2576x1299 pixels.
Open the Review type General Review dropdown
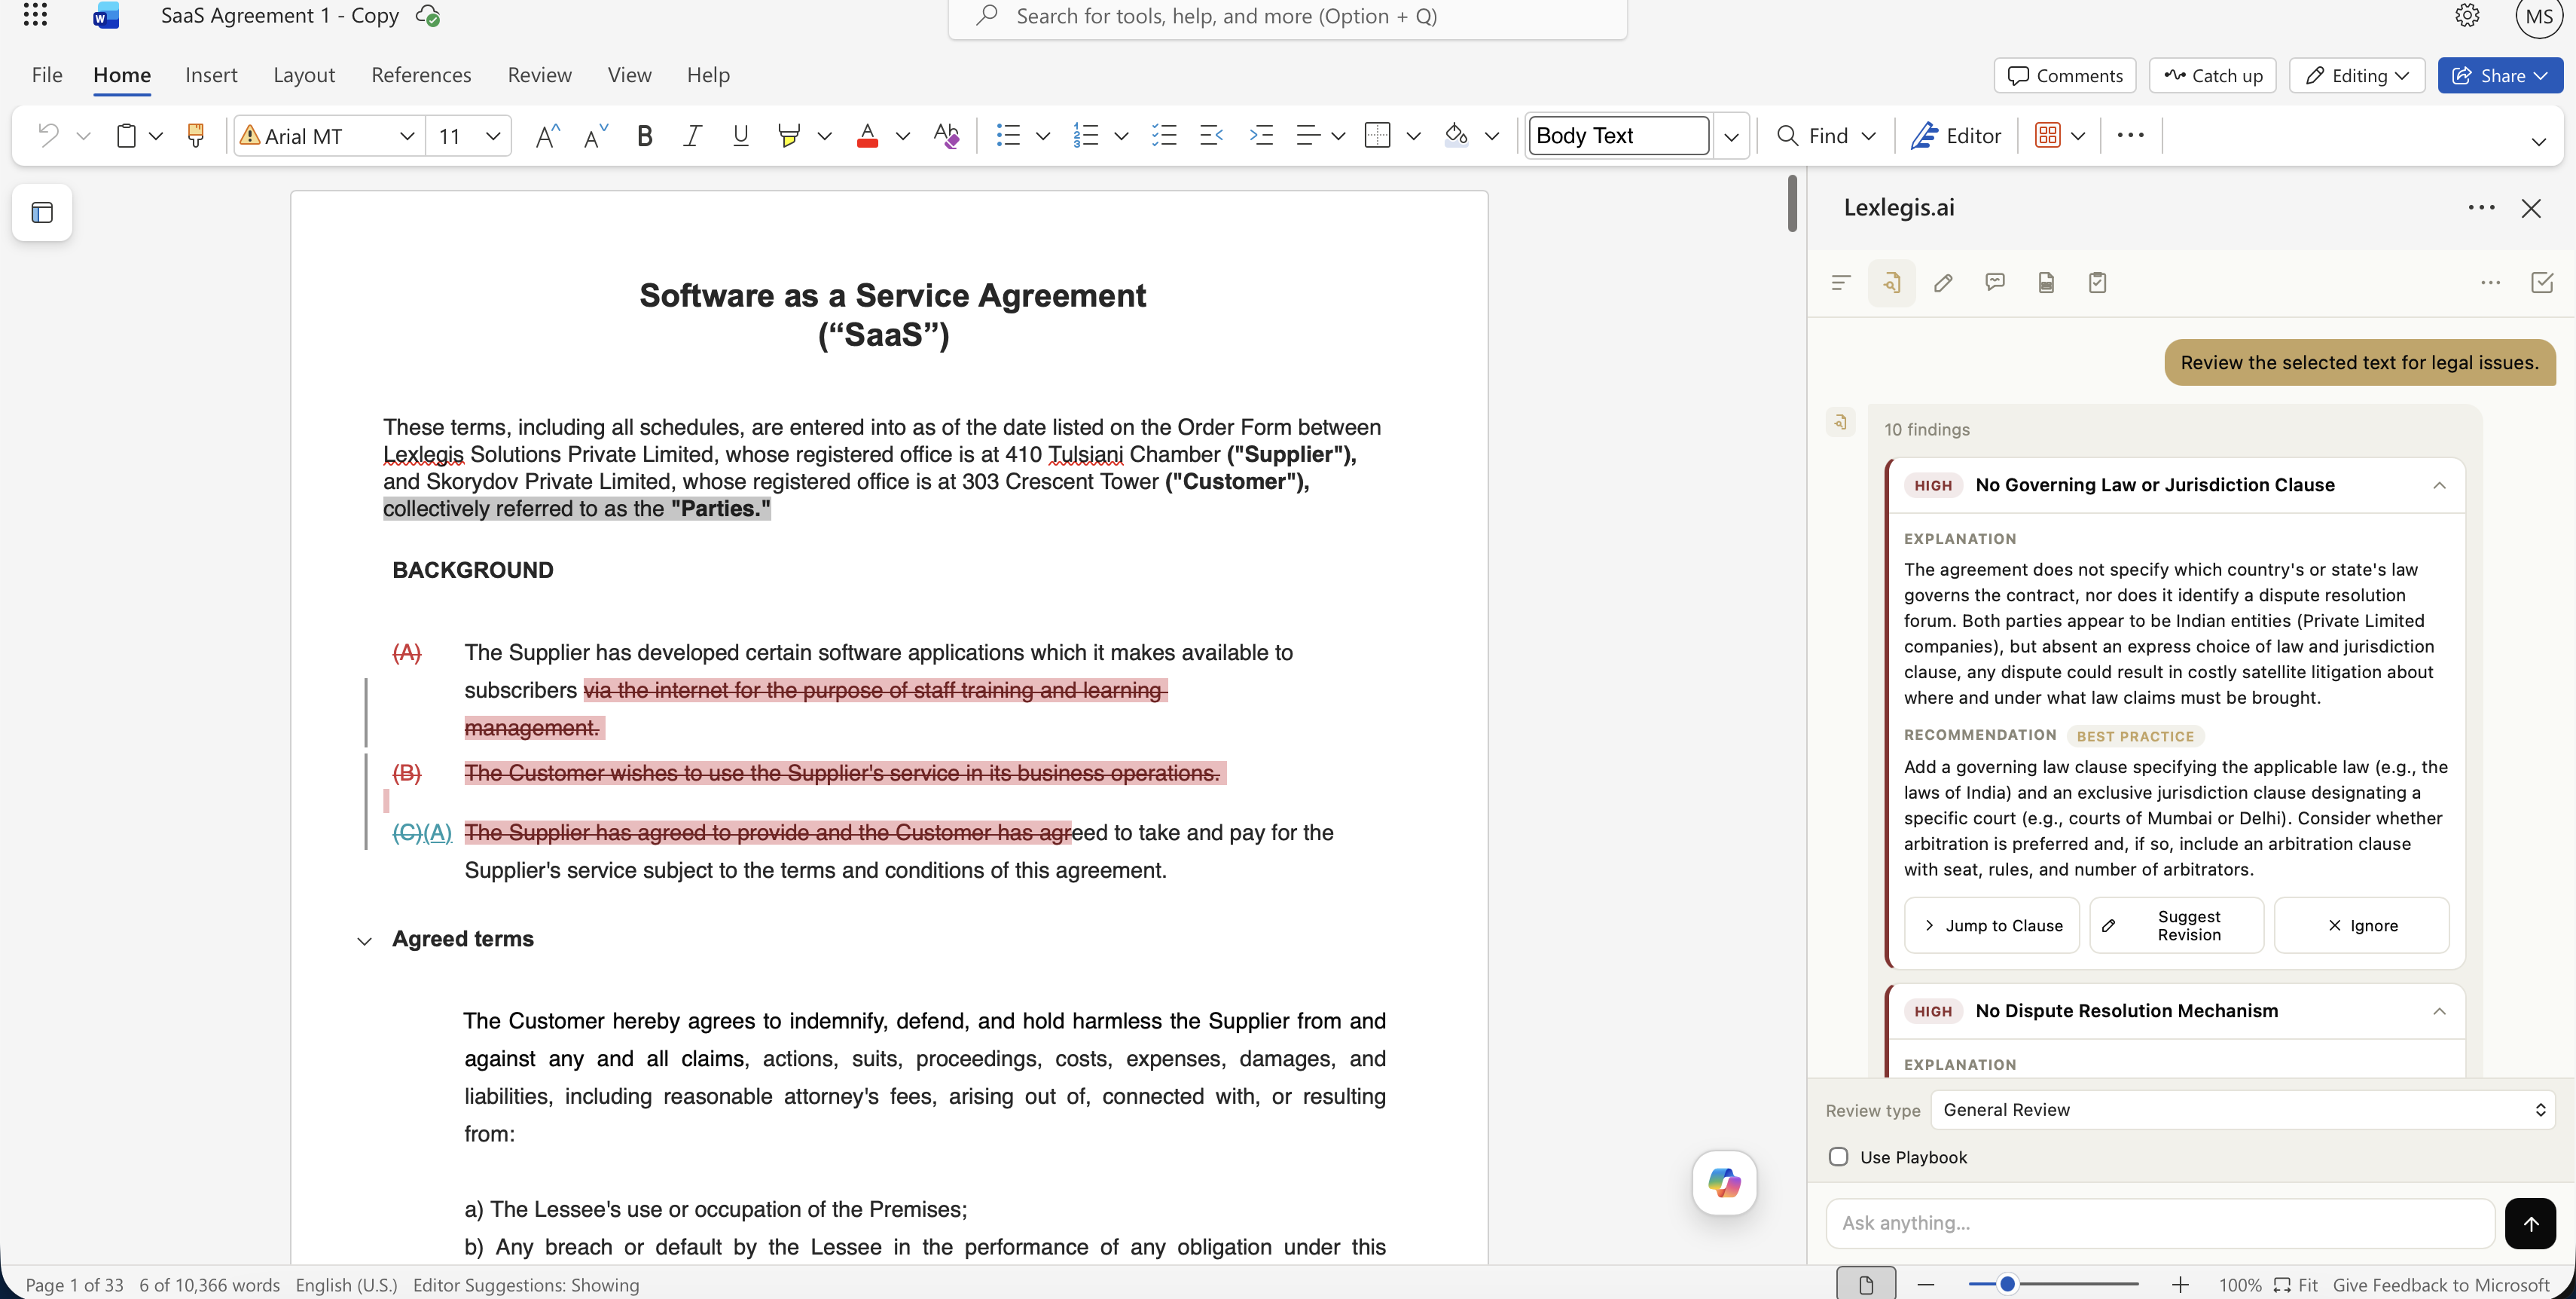pyautogui.click(x=2243, y=1110)
